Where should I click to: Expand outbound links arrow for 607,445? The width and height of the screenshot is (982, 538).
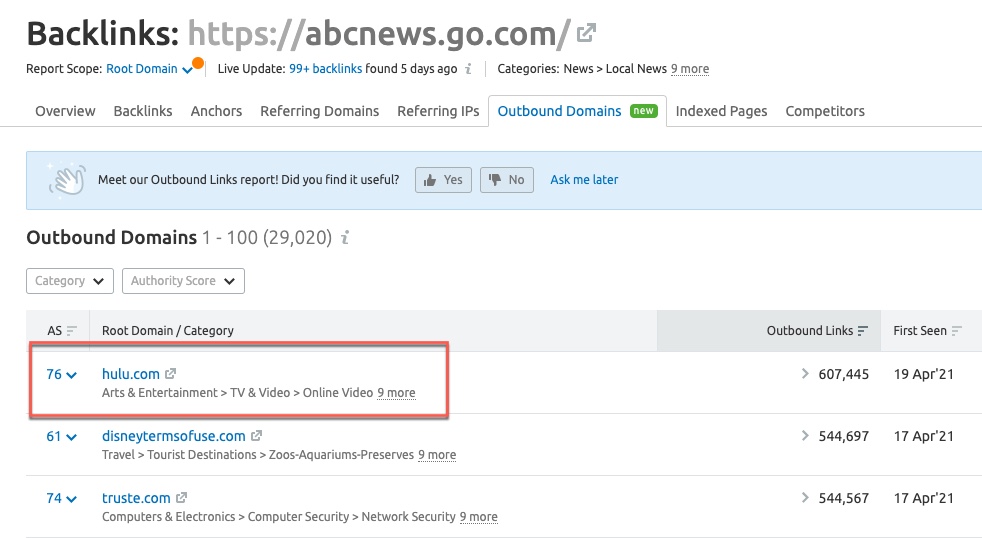[805, 374]
